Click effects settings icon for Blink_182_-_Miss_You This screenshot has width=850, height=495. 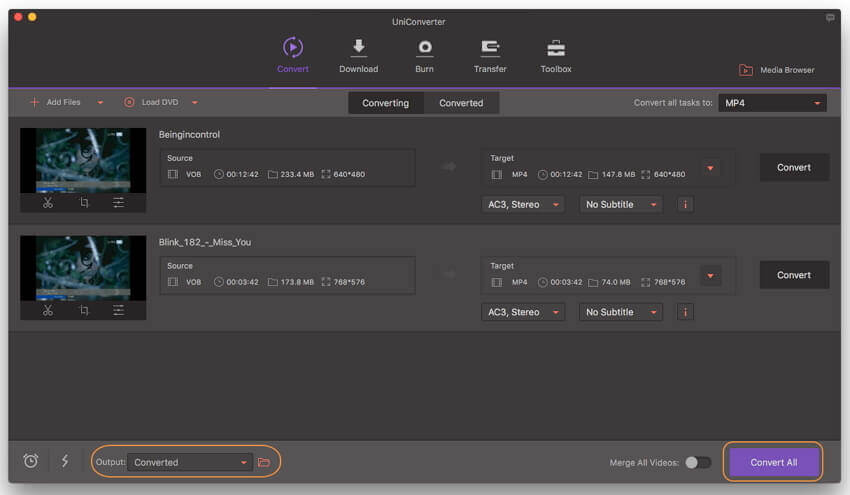[118, 310]
